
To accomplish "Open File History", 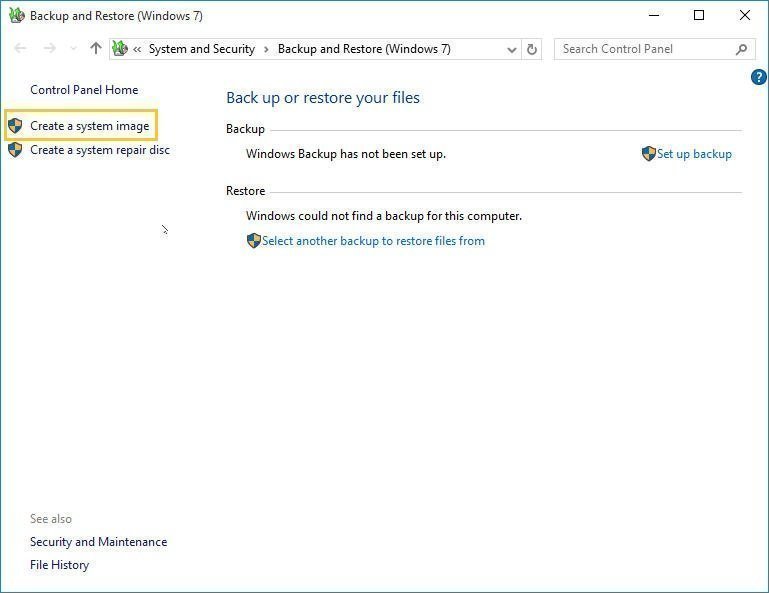I will tap(59, 565).
